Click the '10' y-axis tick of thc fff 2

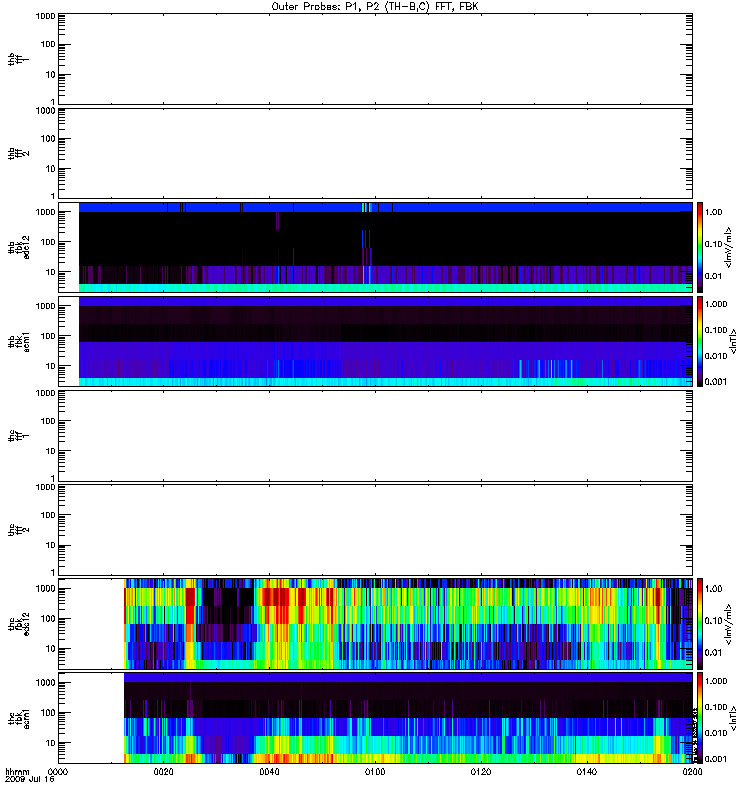51,545
